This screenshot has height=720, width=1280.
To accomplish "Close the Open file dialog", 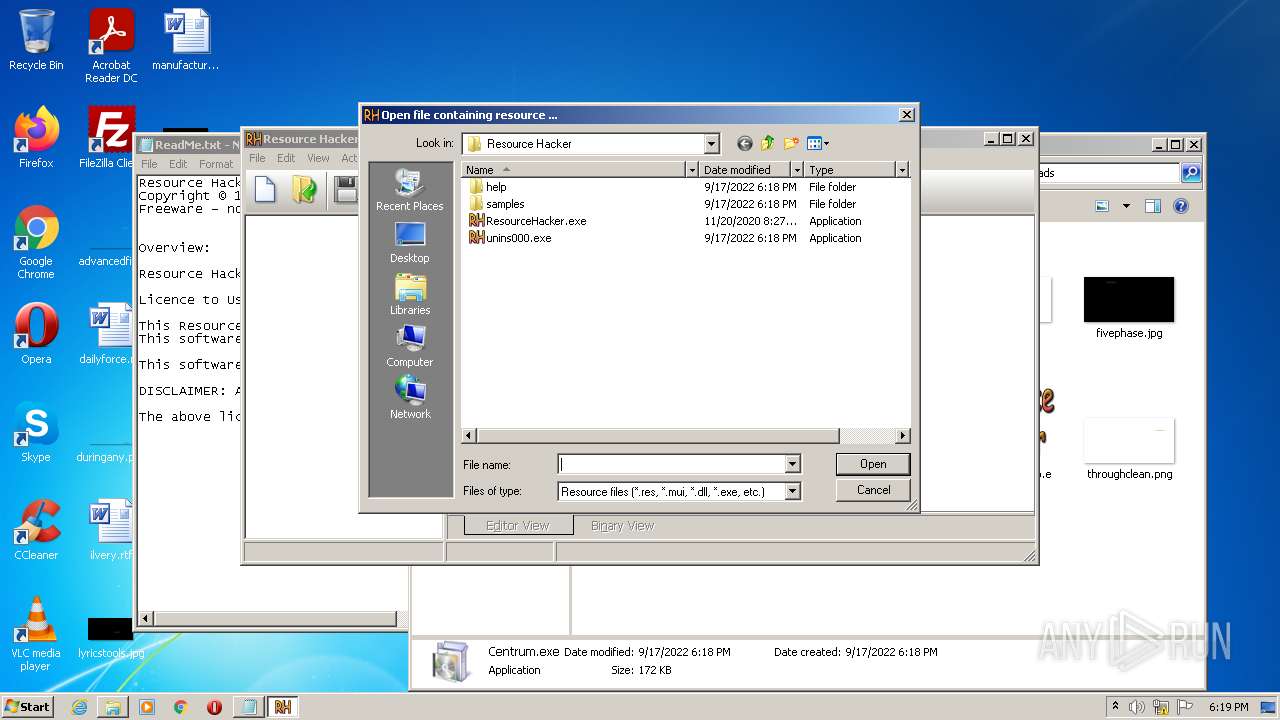I will pyautogui.click(x=907, y=115).
